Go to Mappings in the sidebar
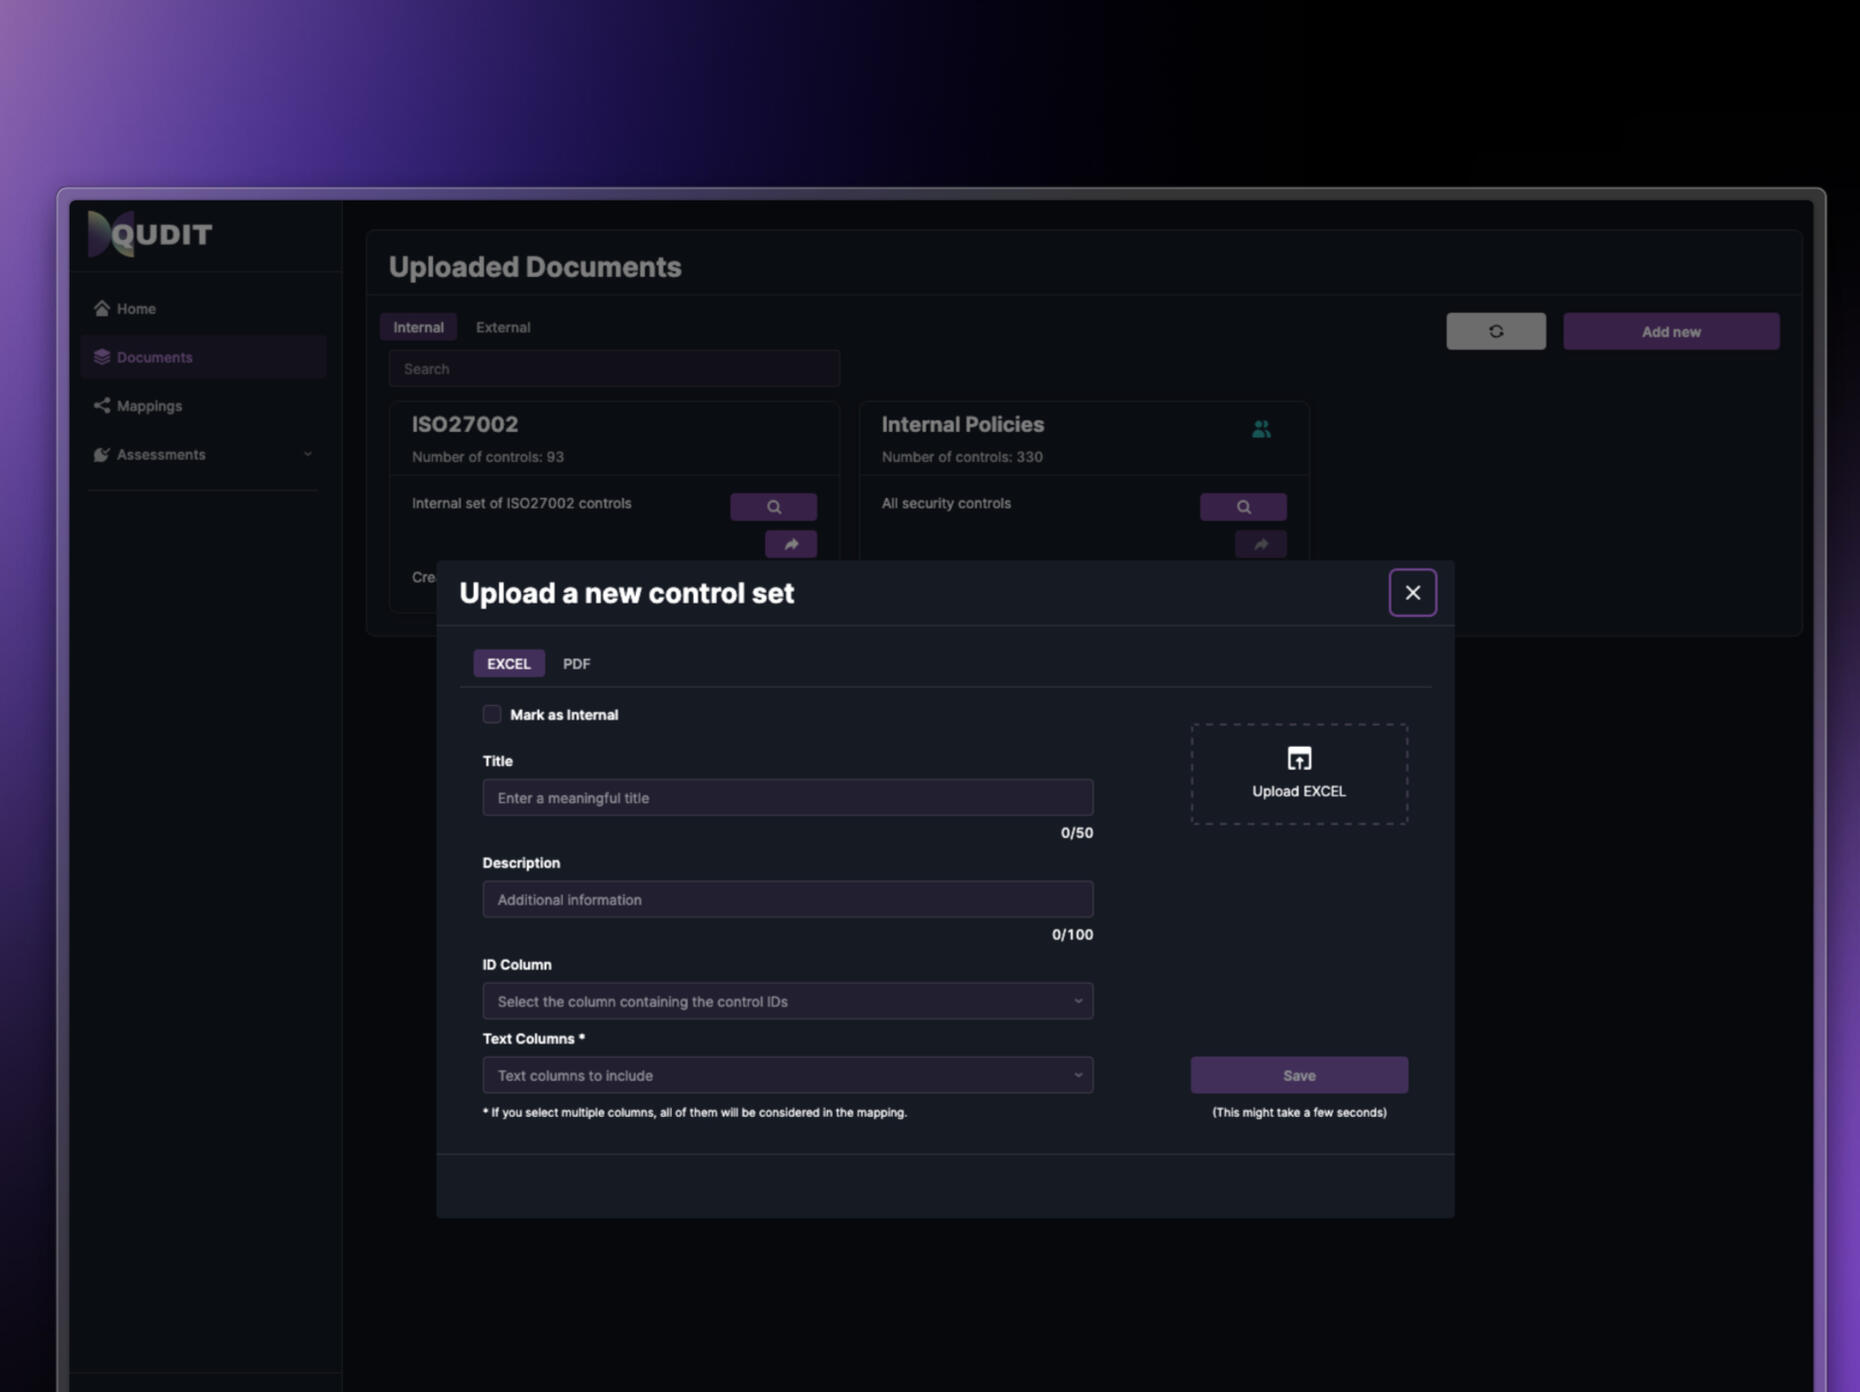 (149, 406)
